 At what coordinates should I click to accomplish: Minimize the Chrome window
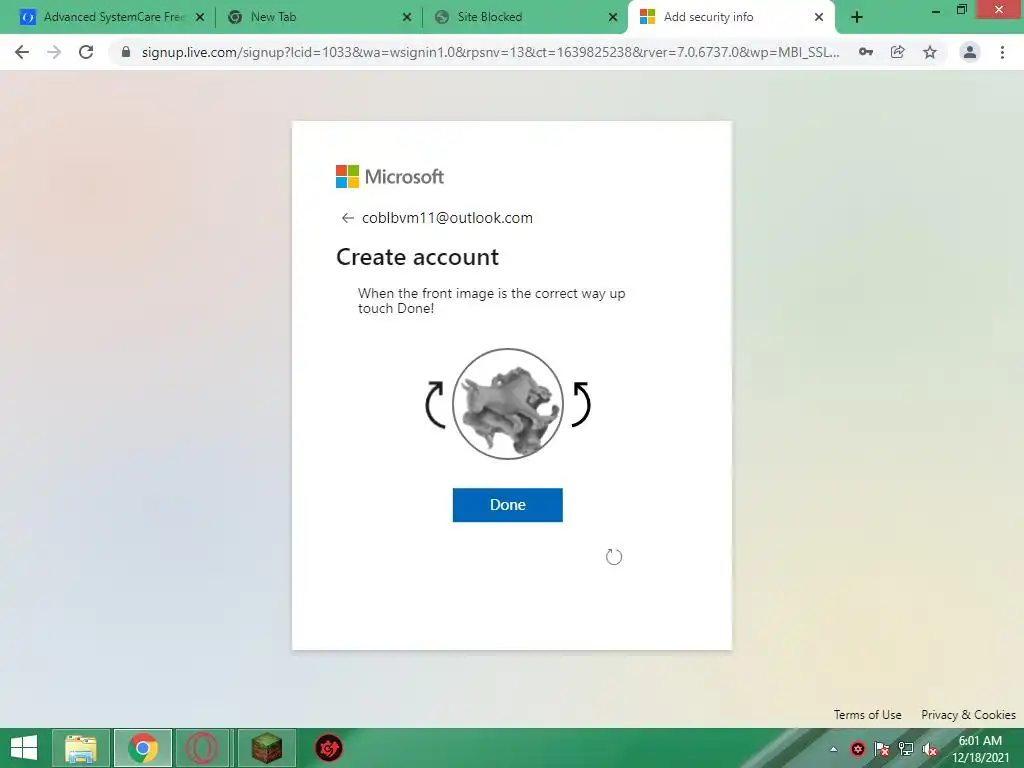[x=936, y=10]
